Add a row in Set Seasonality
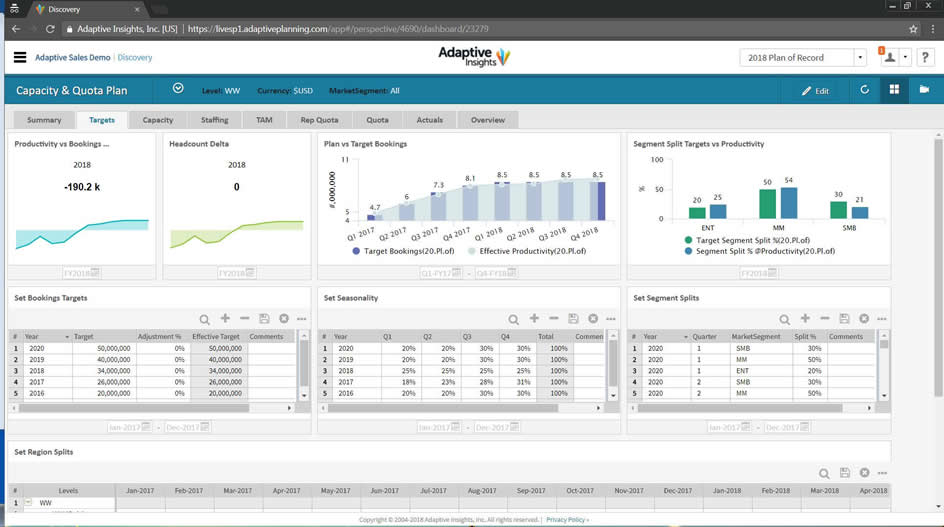 (534, 318)
